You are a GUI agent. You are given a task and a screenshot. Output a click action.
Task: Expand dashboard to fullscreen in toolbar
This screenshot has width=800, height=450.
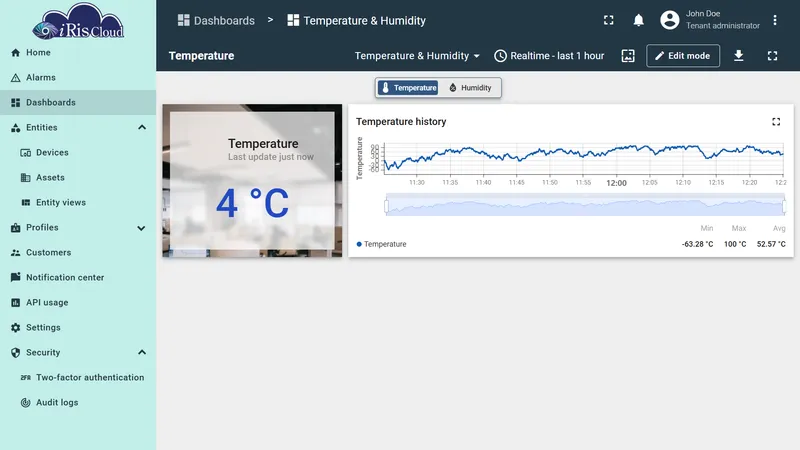pos(772,56)
